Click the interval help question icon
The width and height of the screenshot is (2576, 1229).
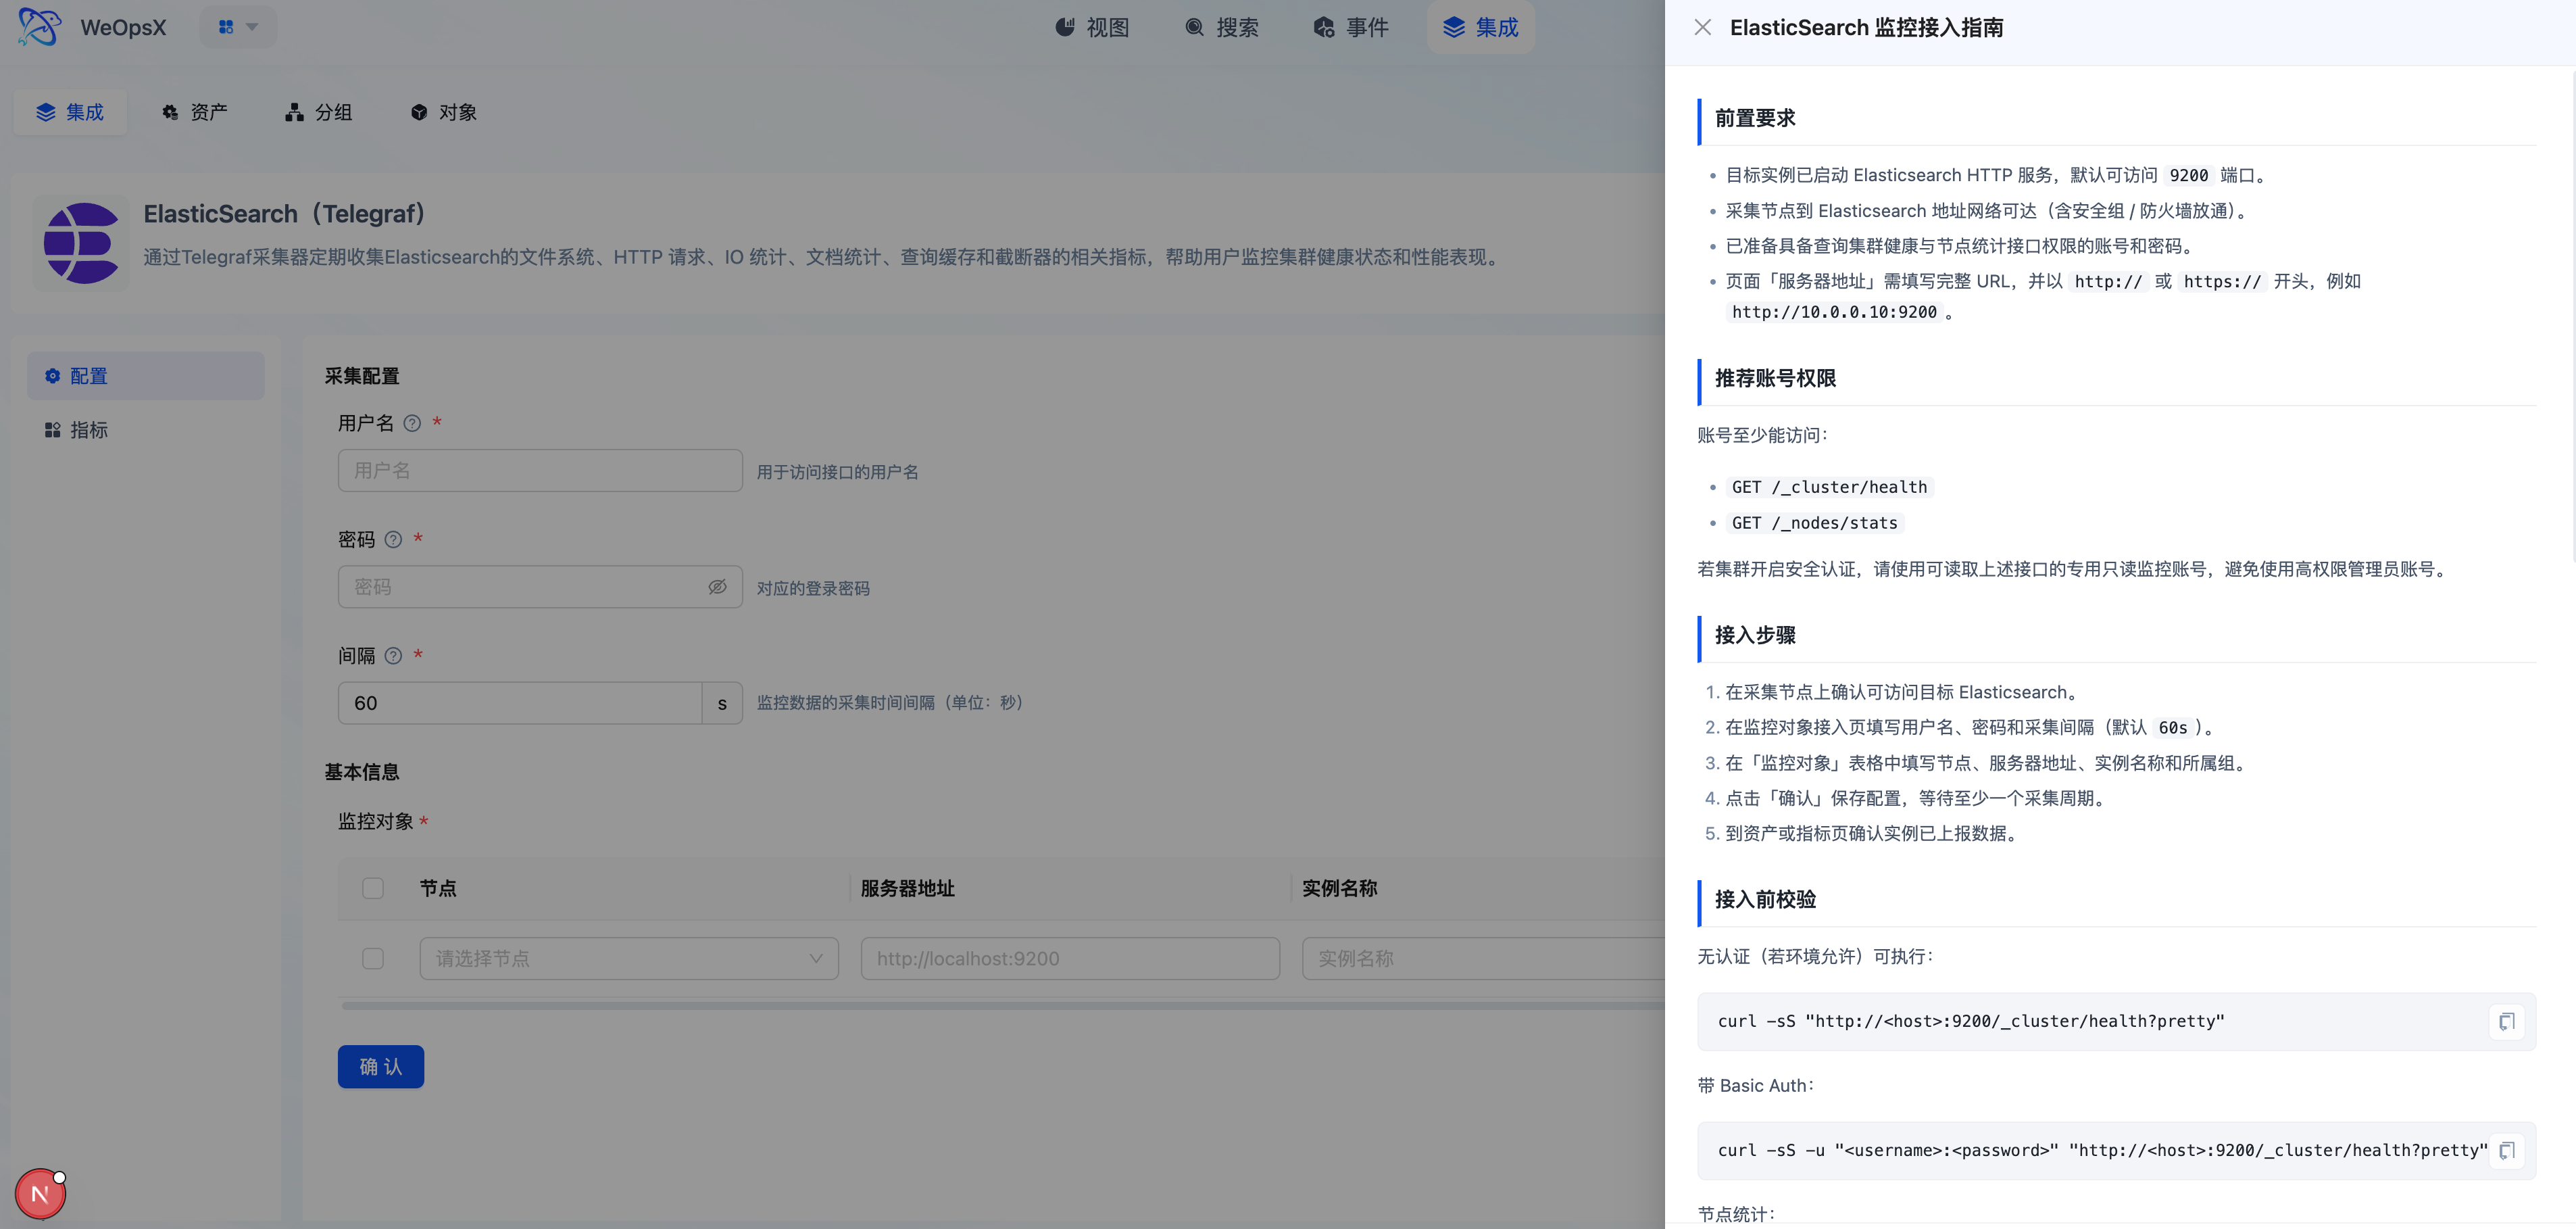click(x=393, y=656)
